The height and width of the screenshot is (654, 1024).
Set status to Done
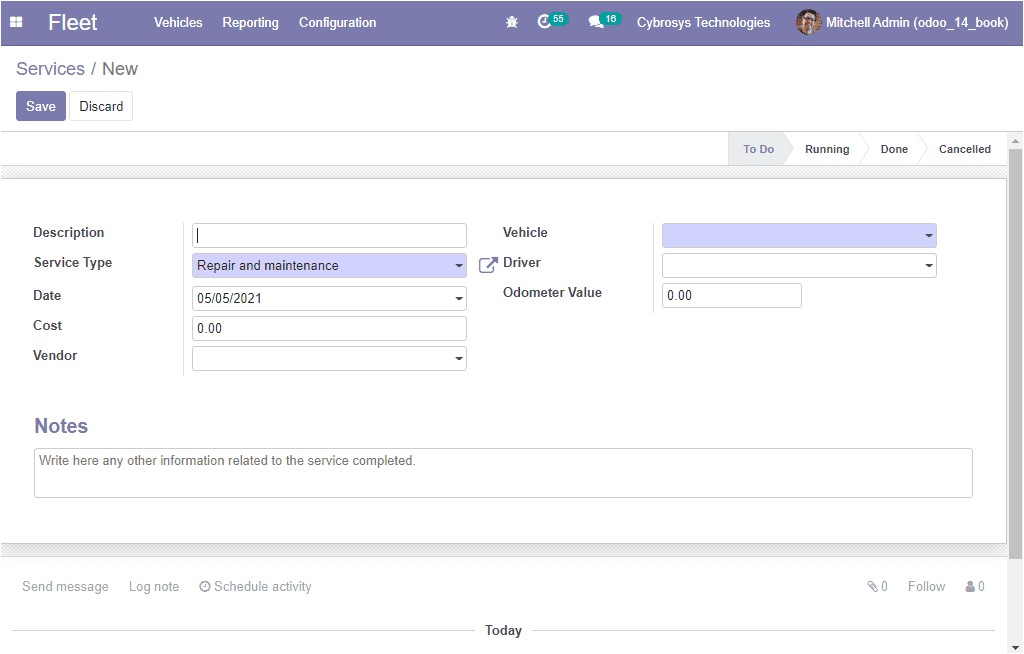point(894,149)
